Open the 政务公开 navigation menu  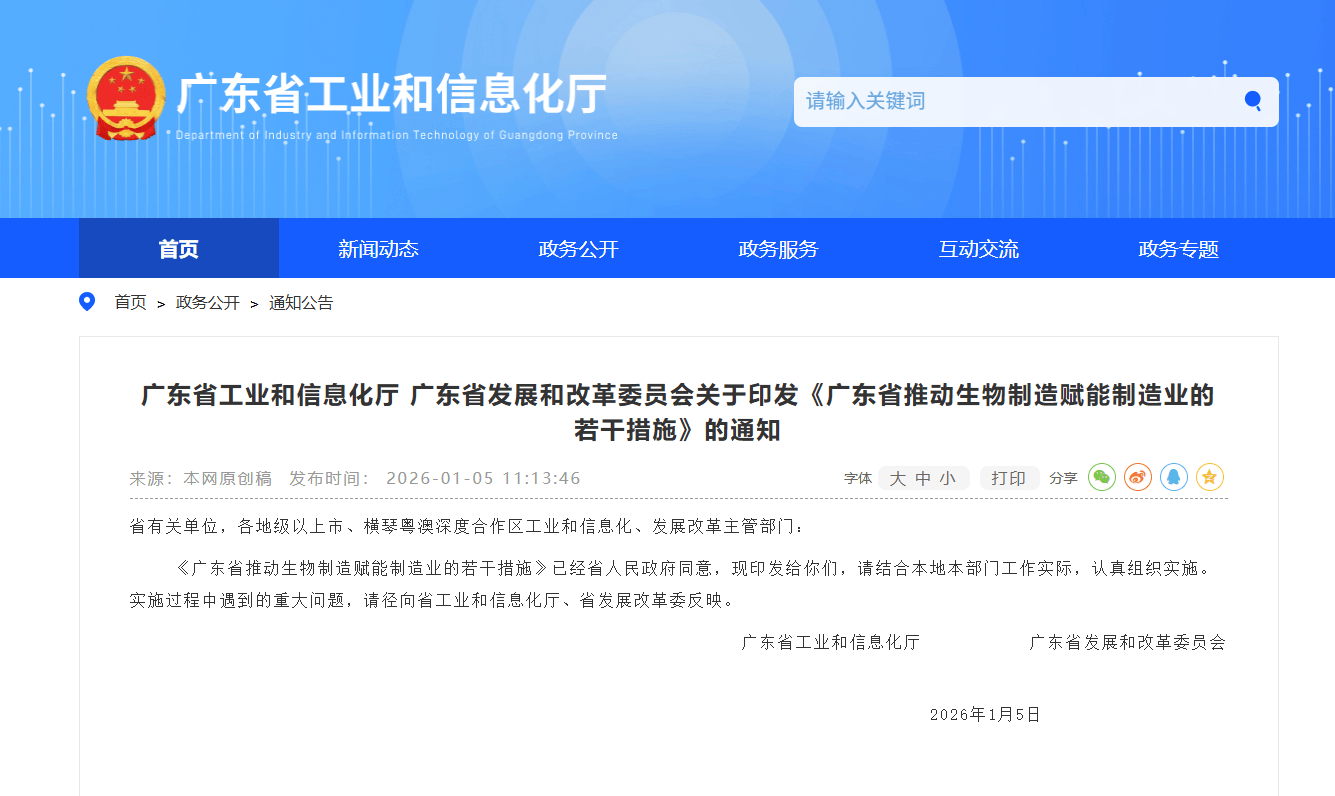[x=578, y=249]
